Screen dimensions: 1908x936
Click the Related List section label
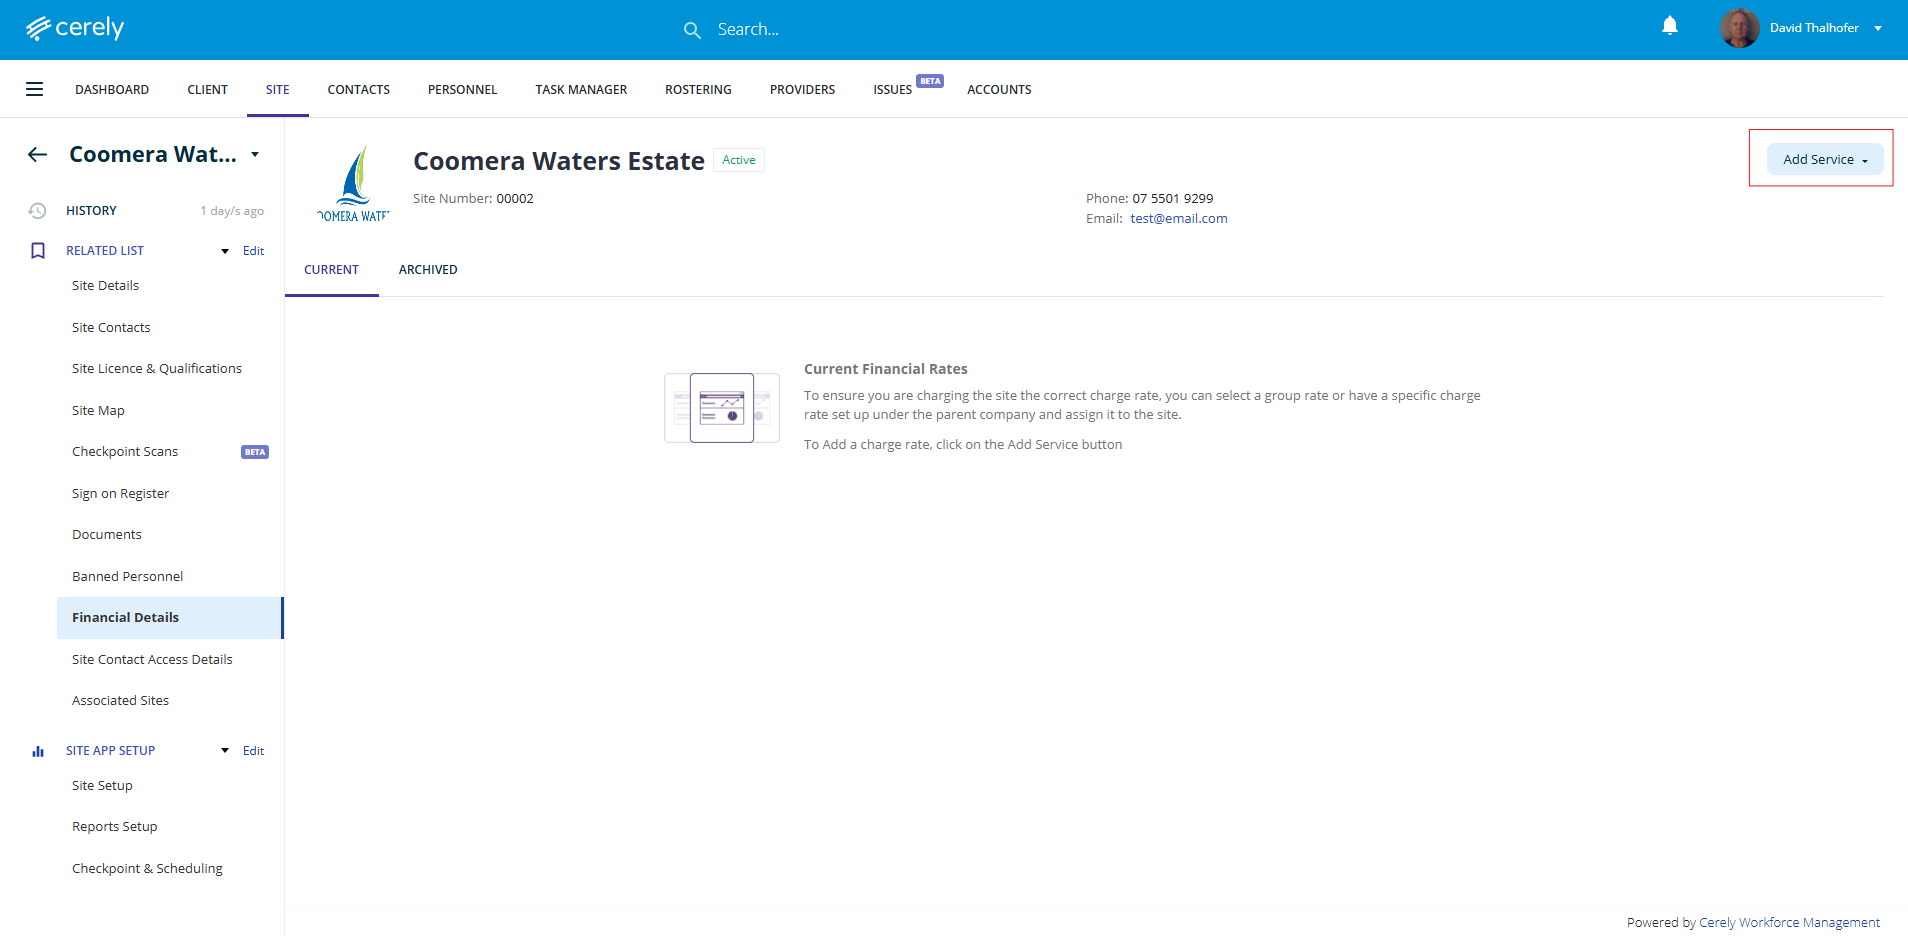coord(105,251)
